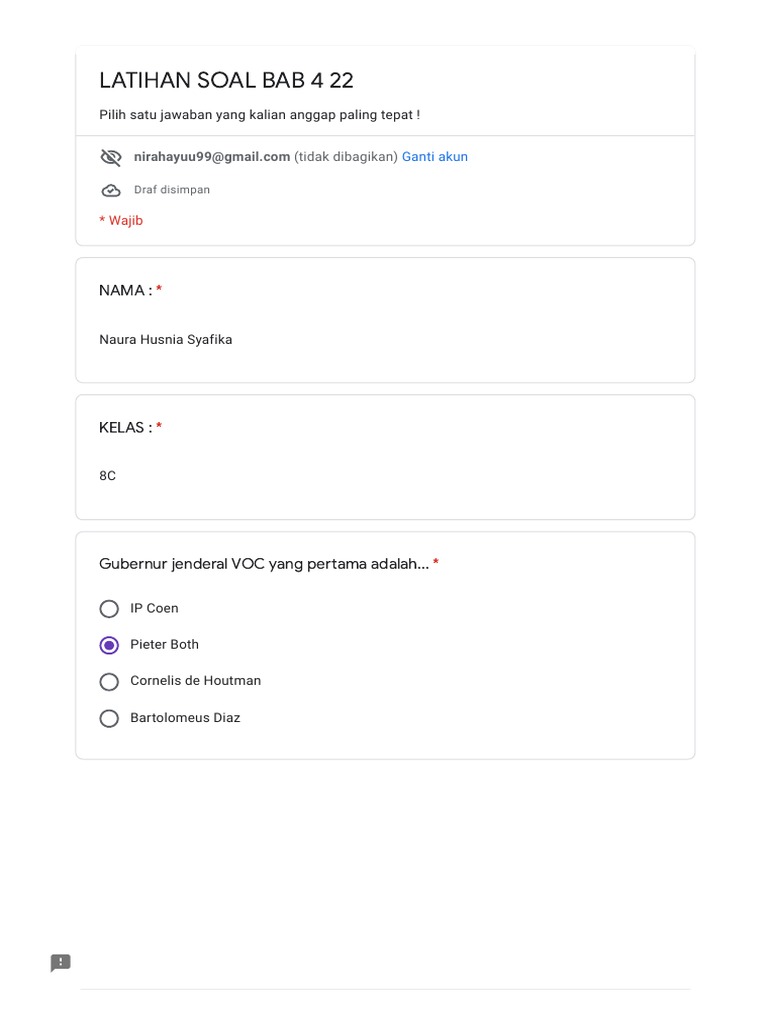Click the Pilih satu jawaban instruction text

click(259, 115)
